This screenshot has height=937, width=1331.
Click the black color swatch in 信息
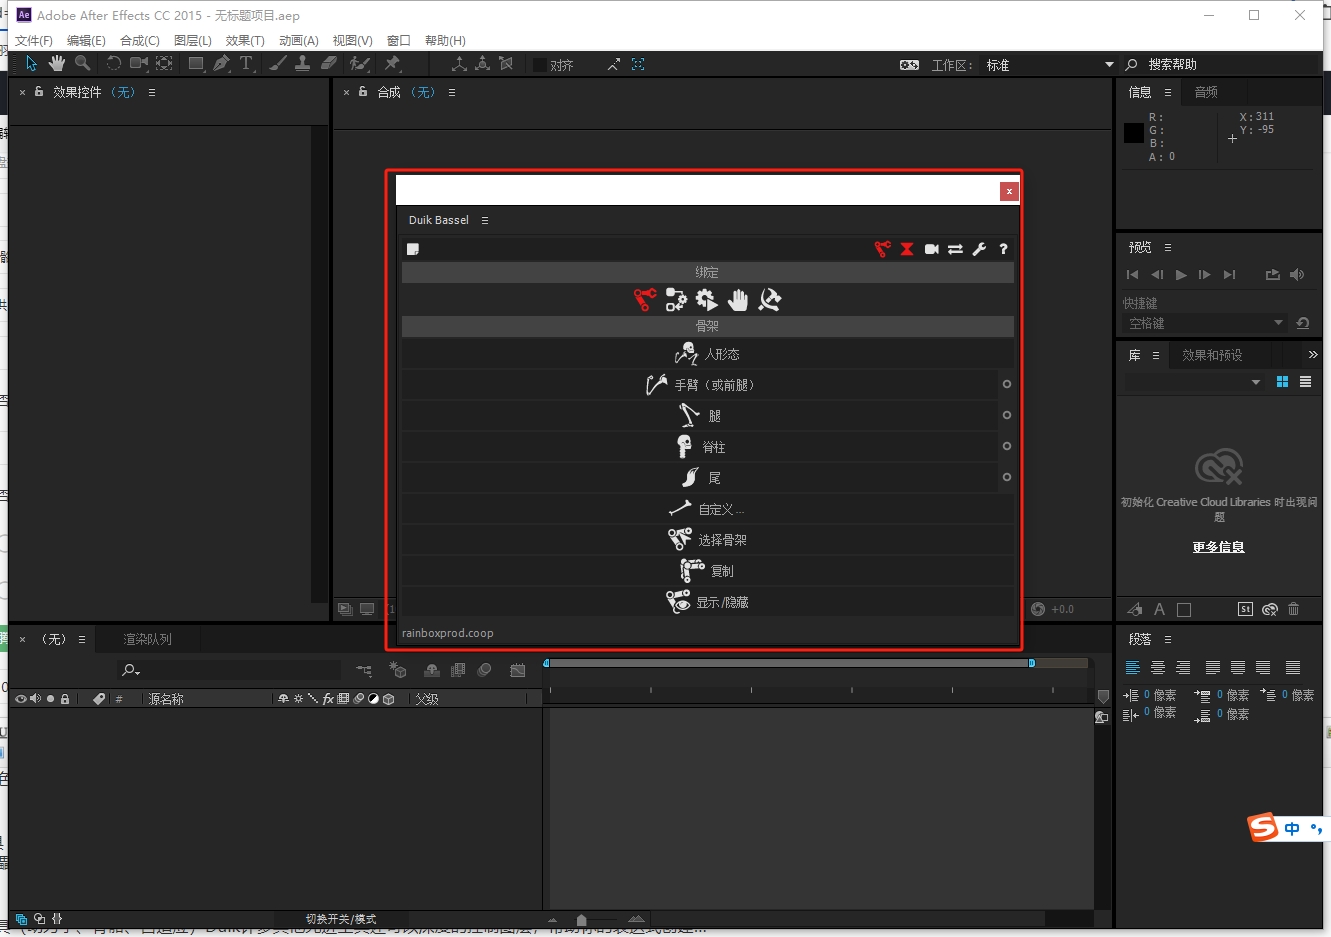click(x=1133, y=133)
